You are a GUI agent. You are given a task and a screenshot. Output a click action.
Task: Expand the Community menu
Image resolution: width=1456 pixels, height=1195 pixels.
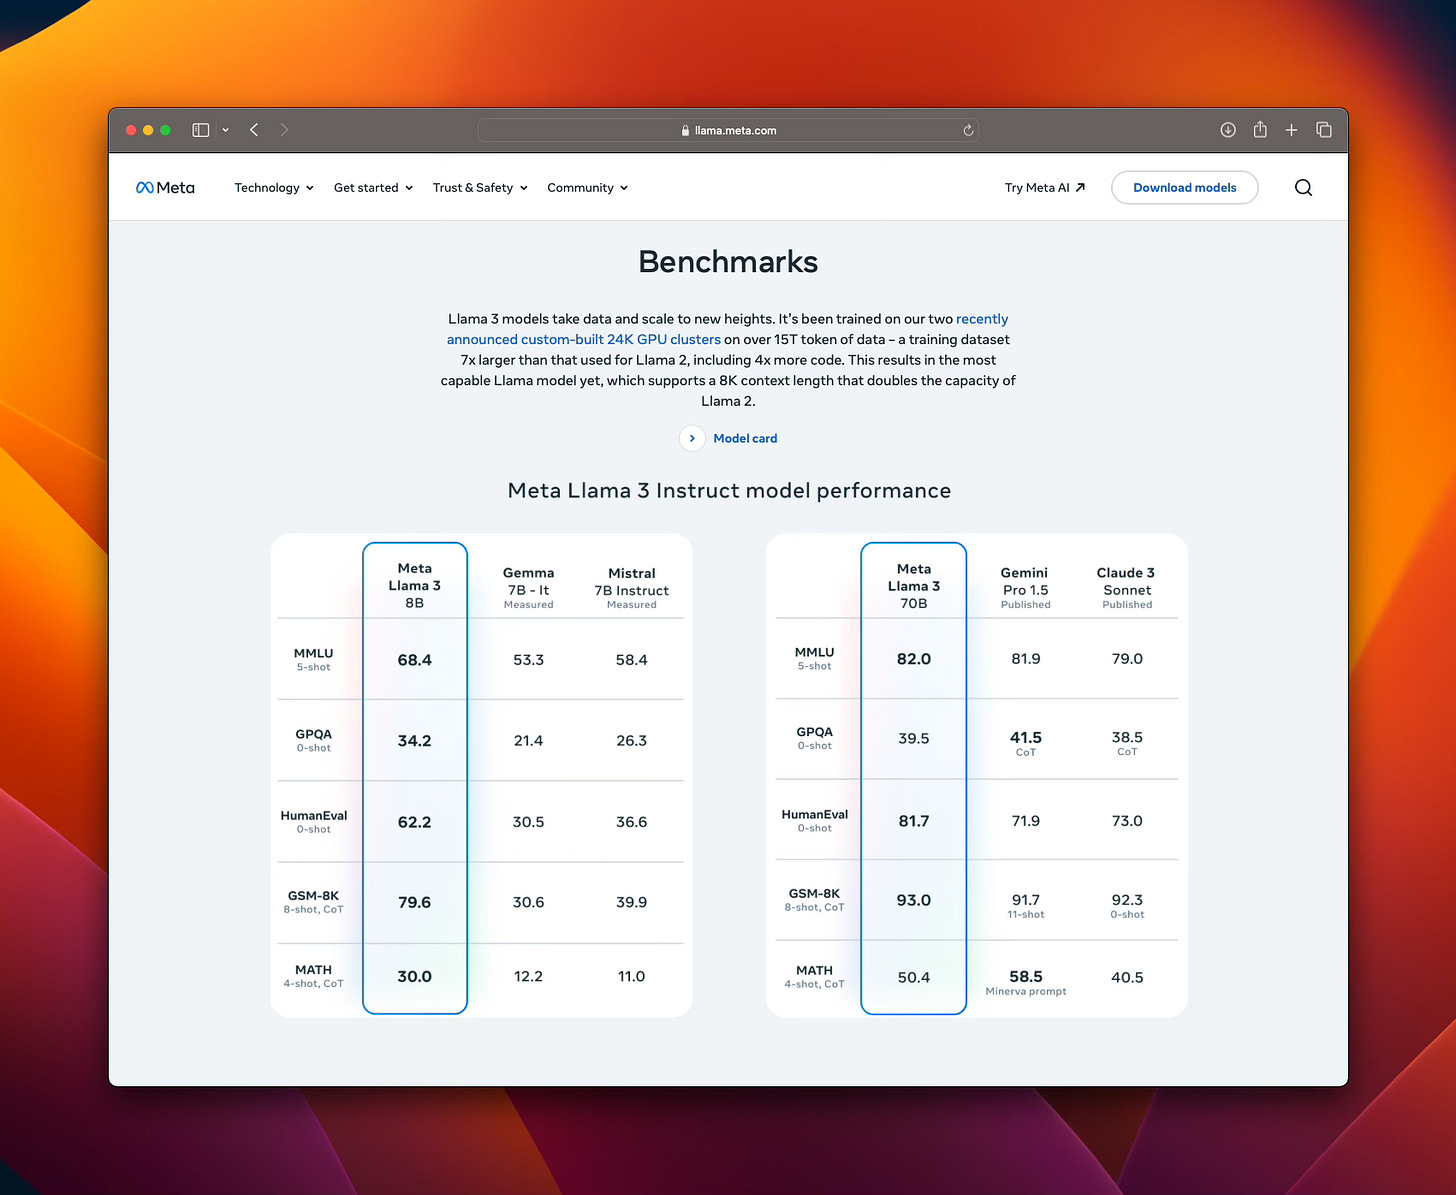click(587, 188)
